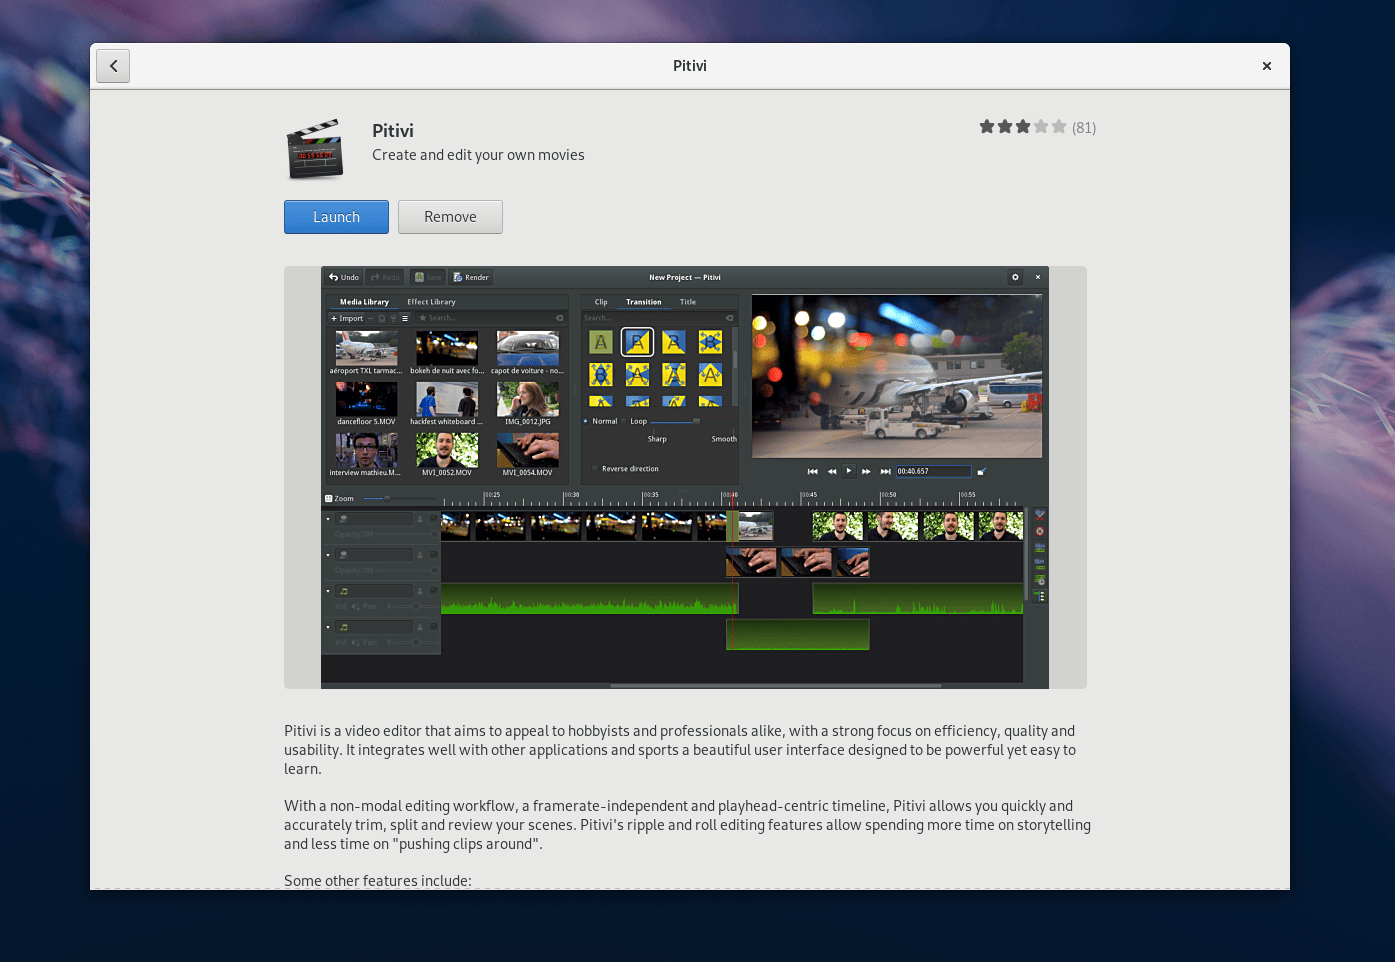This screenshot has height=962, width=1395.
Task: Toggle the Reverse direction checkbox
Action: pyautogui.click(x=595, y=468)
